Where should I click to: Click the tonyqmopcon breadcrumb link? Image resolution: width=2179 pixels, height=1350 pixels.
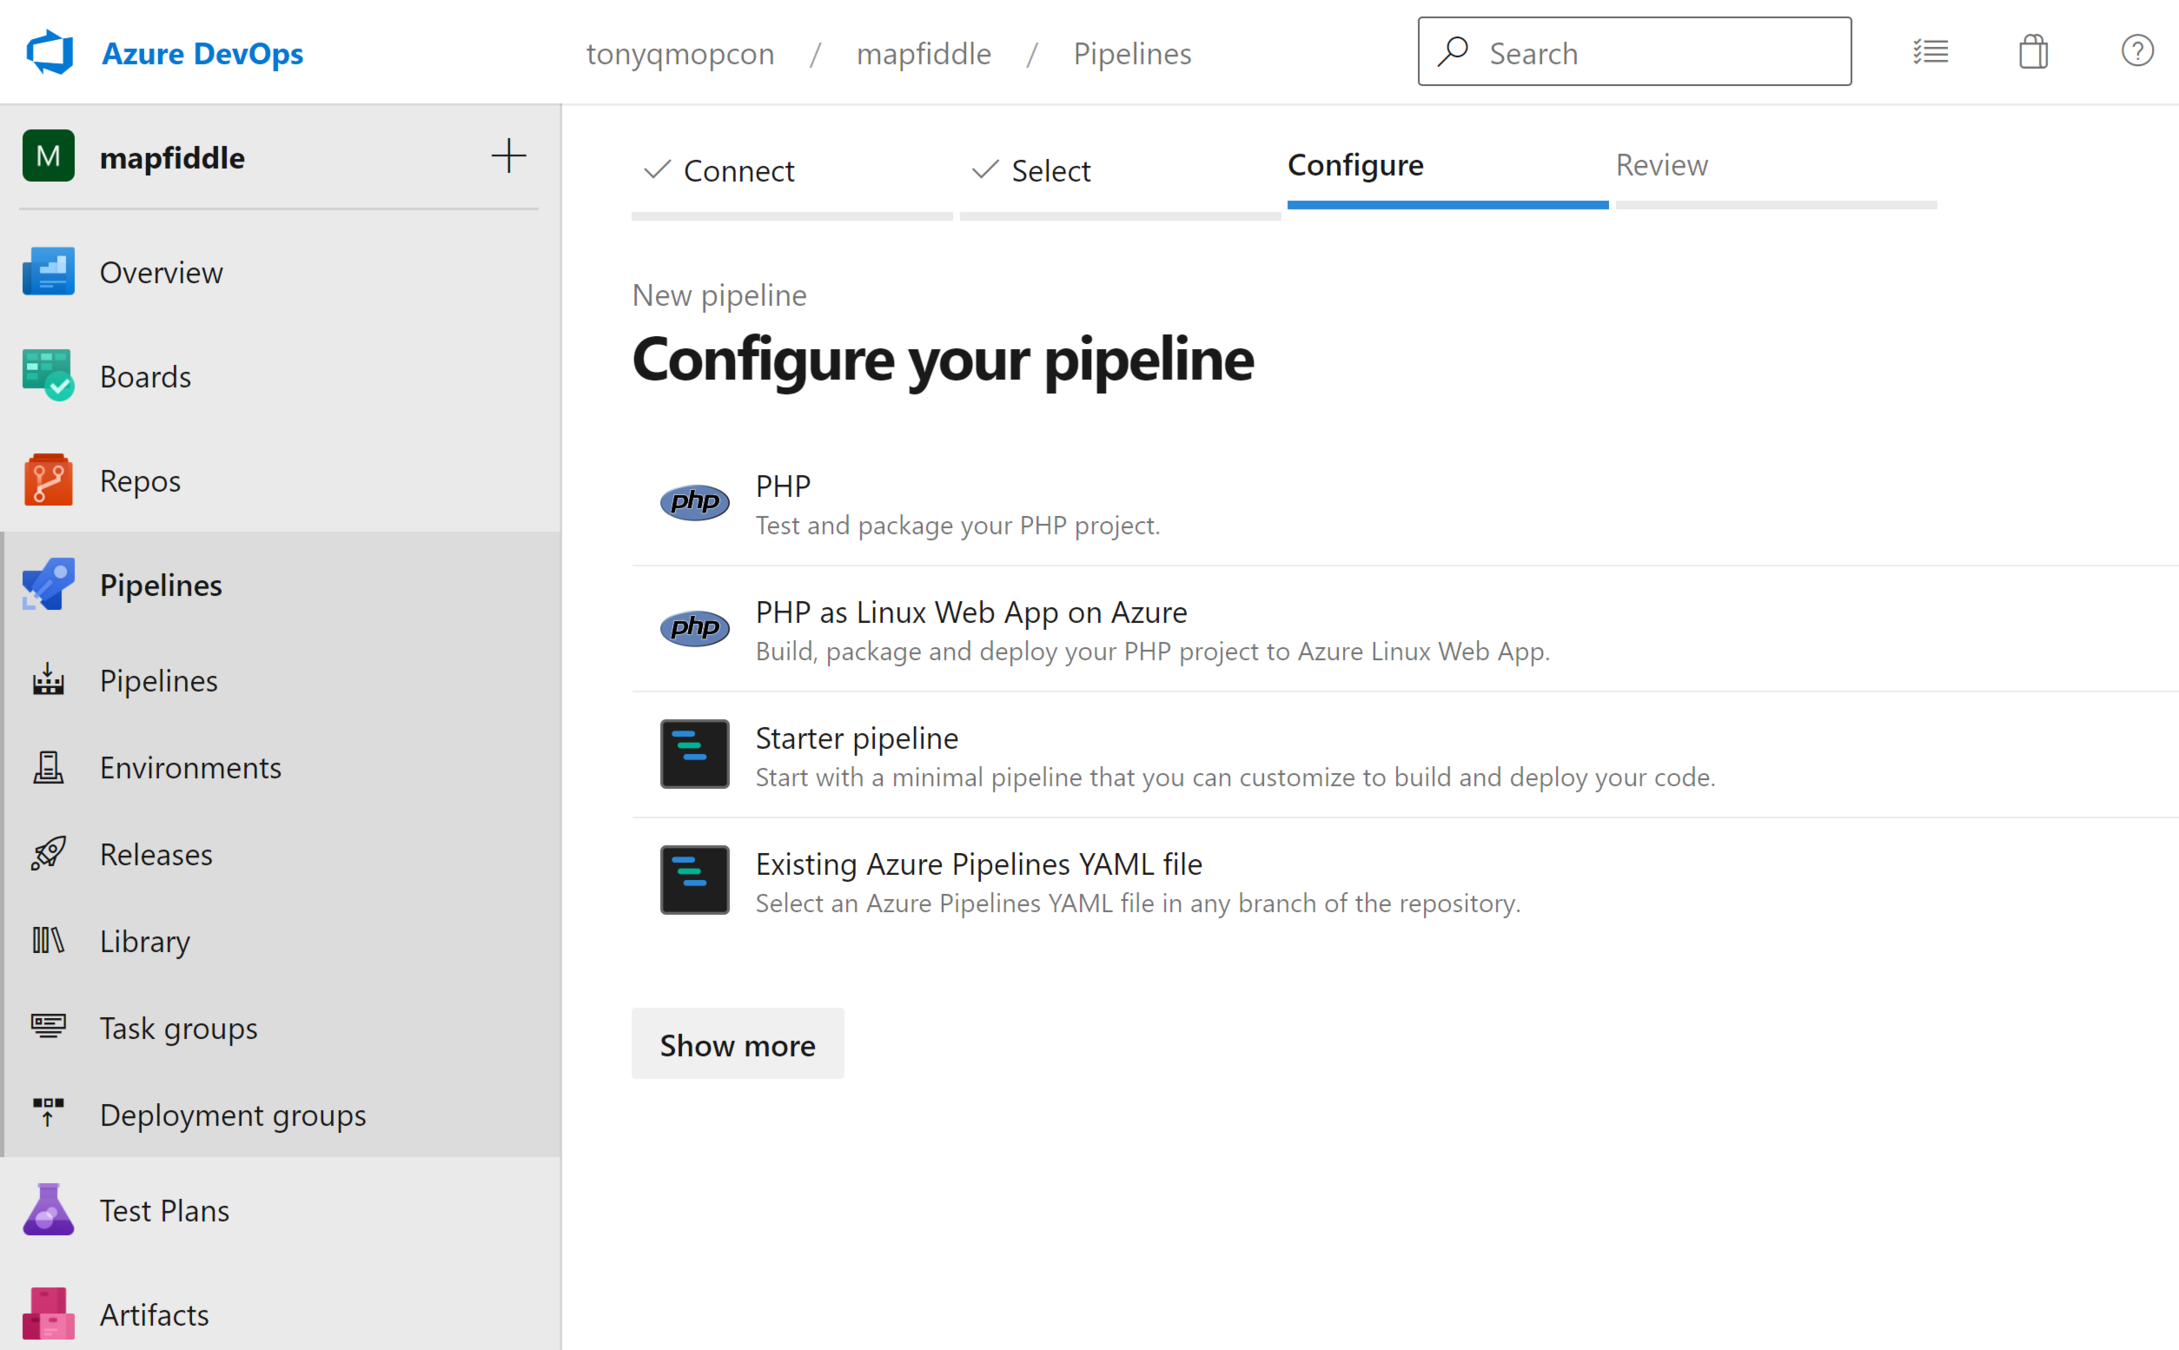[x=679, y=53]
